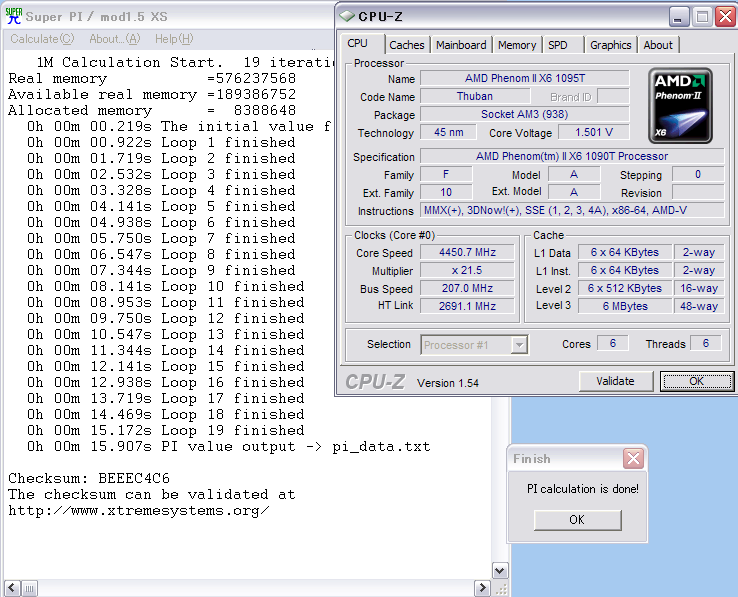Click the Cores count field
Image resolution: width=738 pixels, height=597 pixels.
pyautogui.click(x=612, y=343)
